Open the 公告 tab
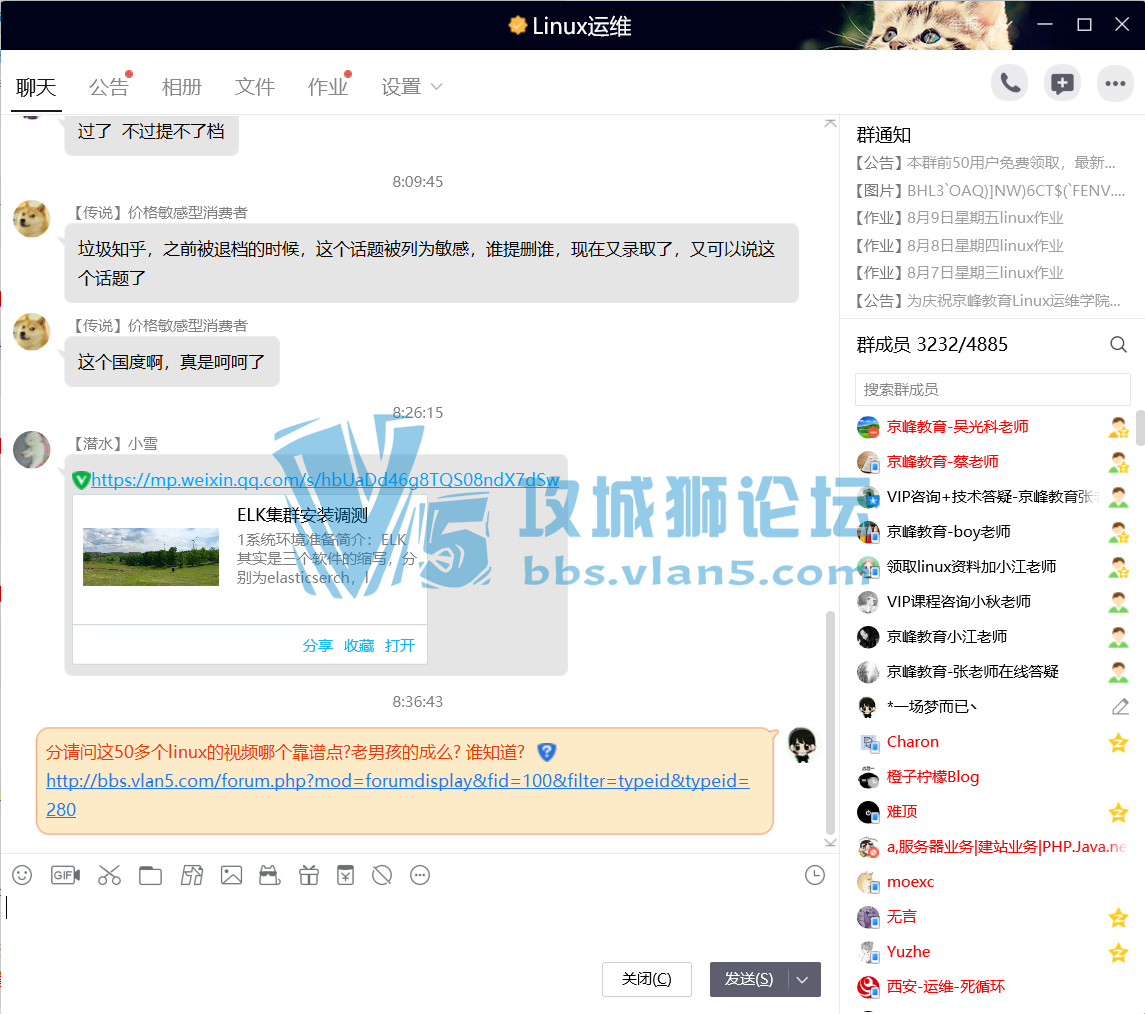 point(109,87)
